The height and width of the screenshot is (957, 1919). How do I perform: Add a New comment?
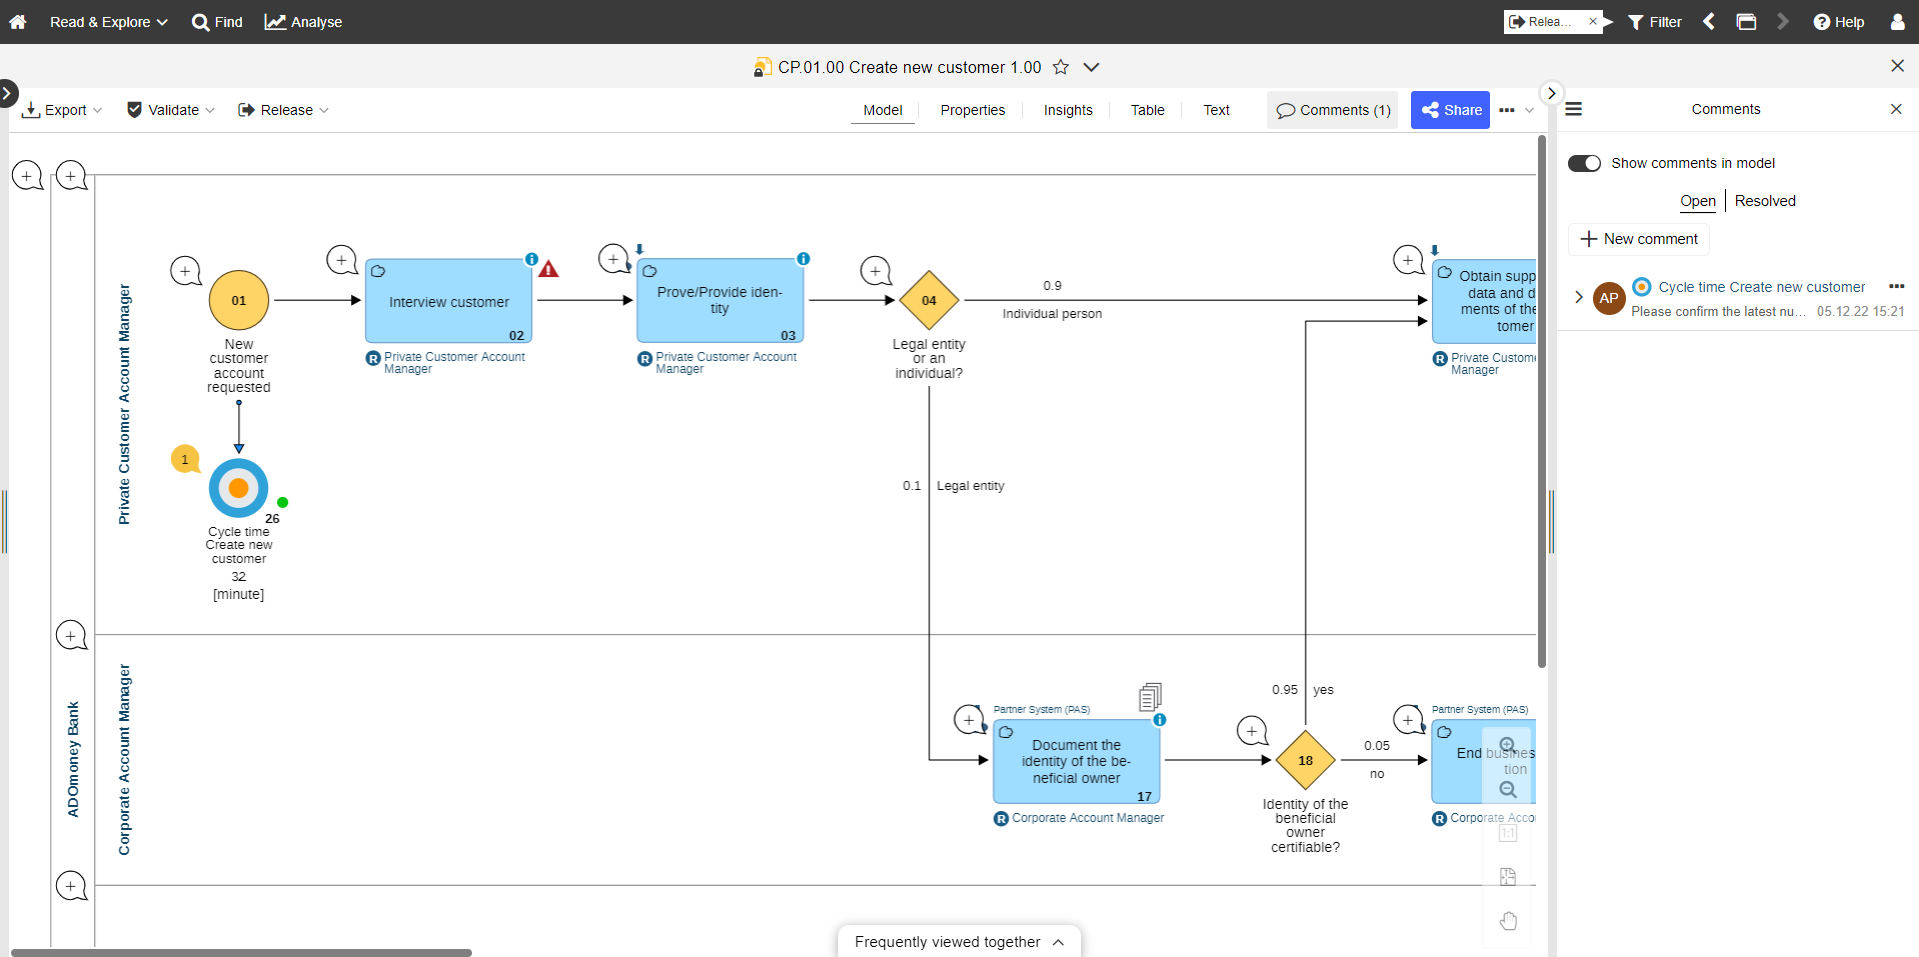point(1639,239)
